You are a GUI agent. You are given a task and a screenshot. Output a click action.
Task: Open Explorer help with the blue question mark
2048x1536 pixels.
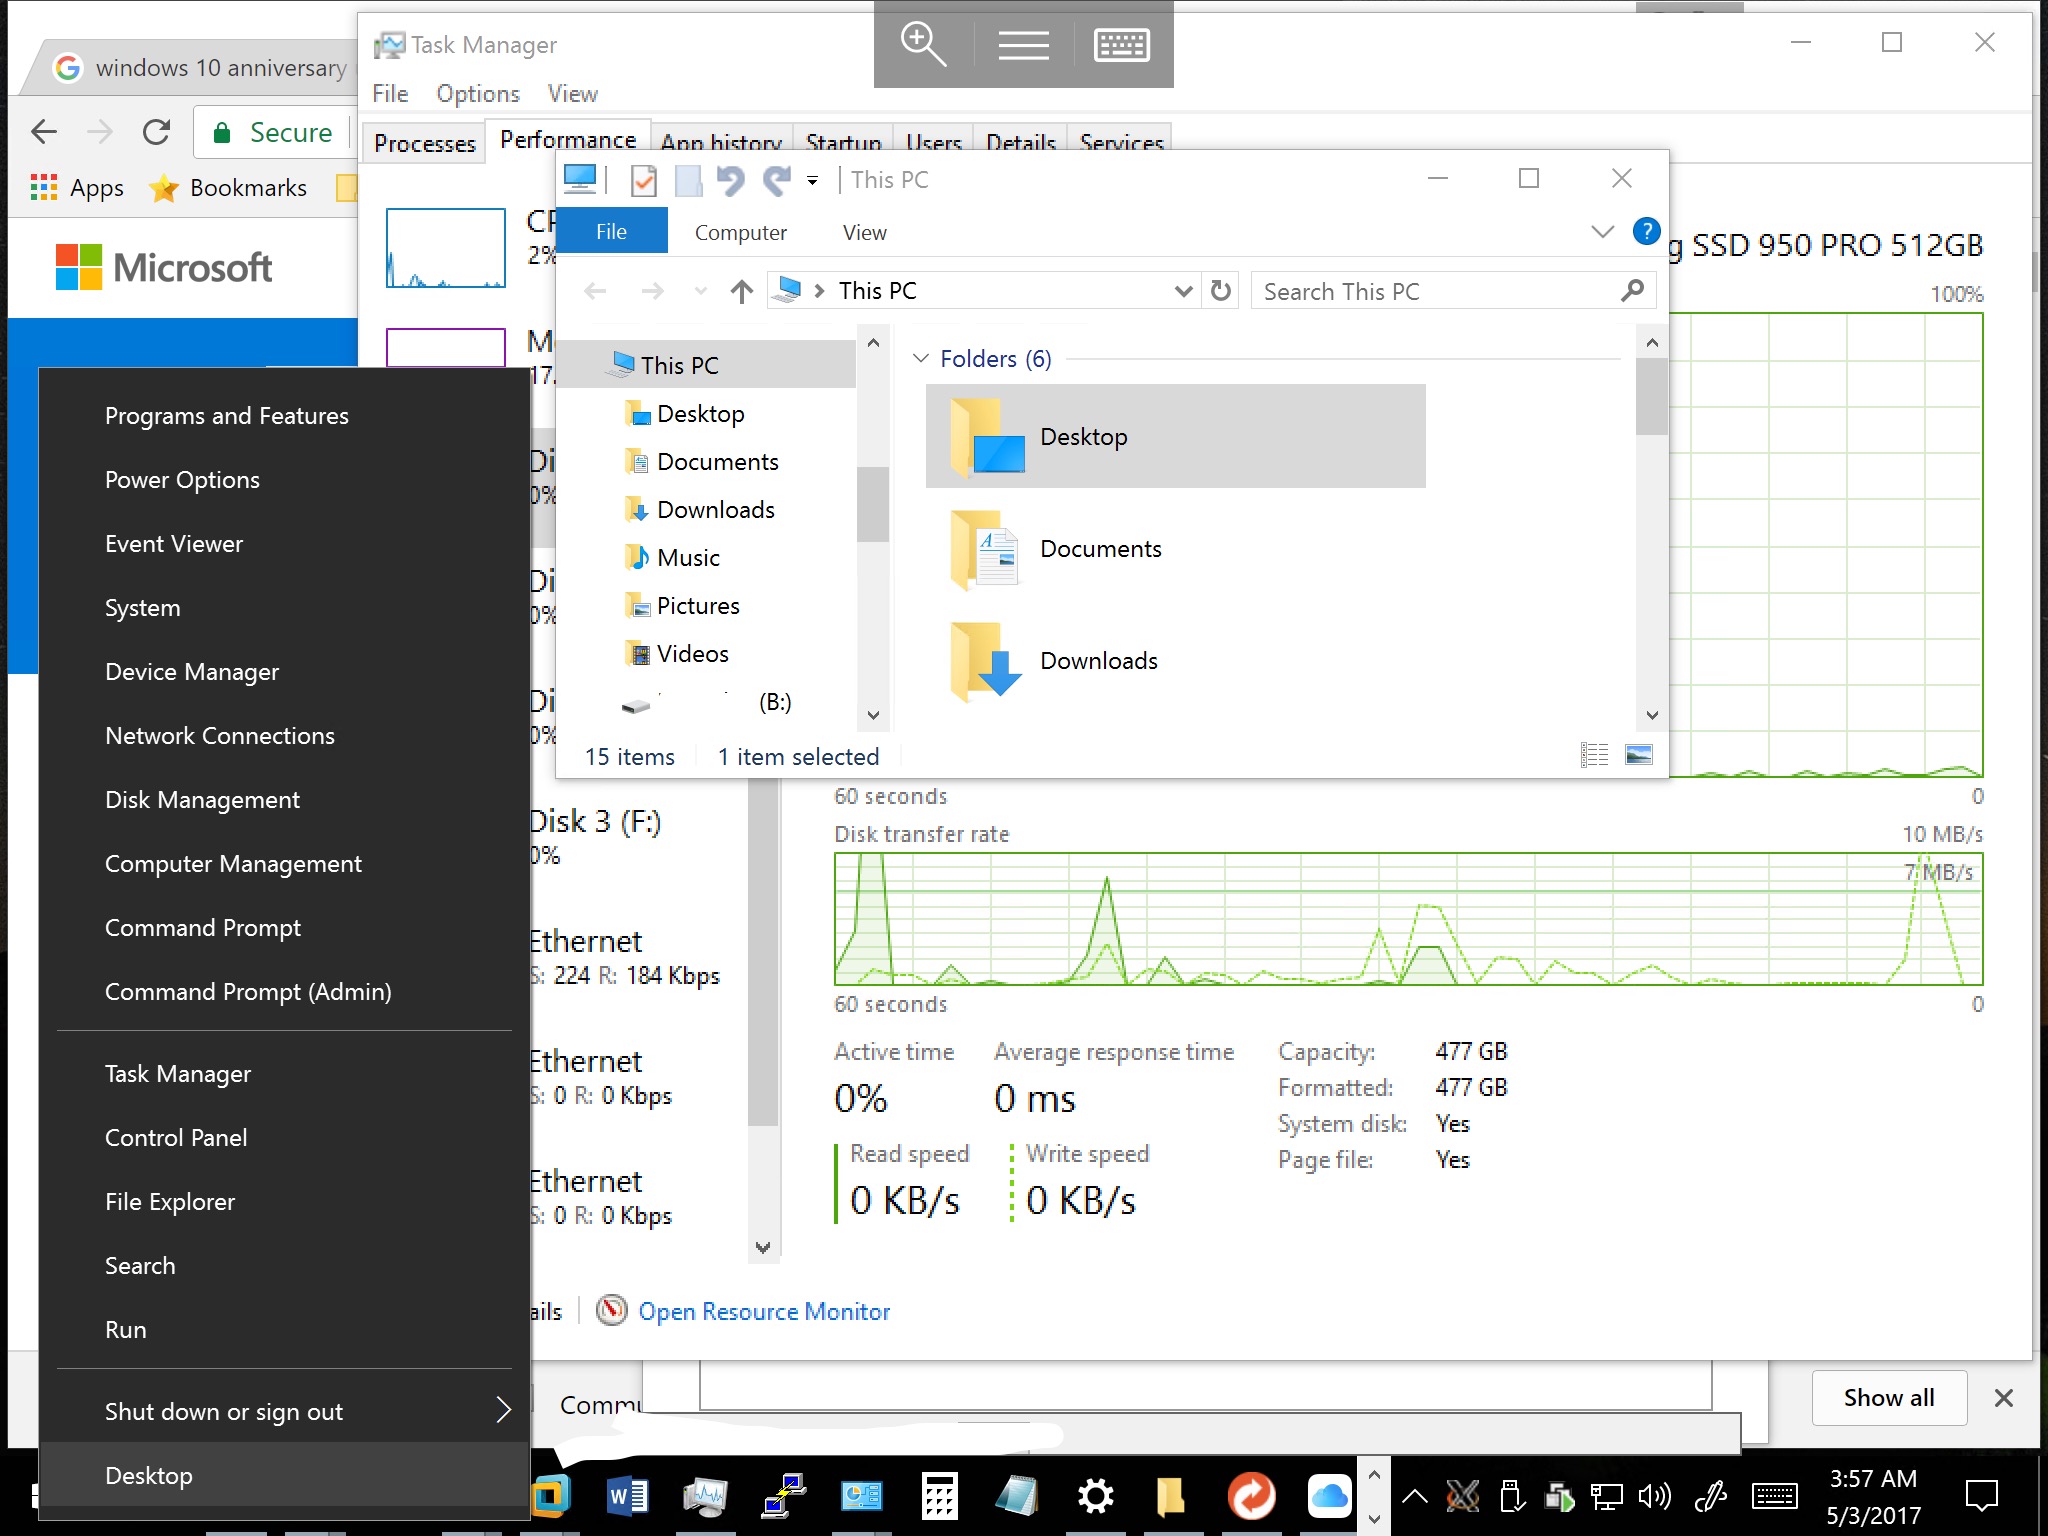tap(1646, 231)
